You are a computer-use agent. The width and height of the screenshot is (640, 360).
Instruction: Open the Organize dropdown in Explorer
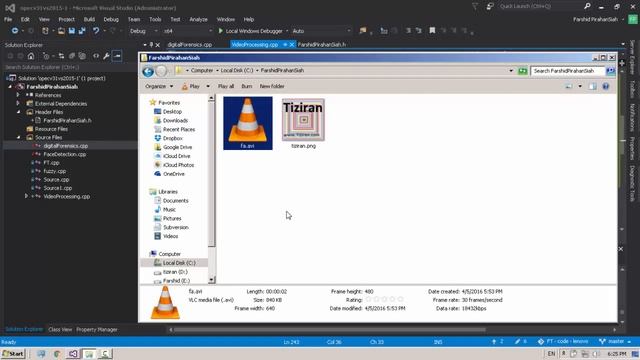click(x=159, y=87)
